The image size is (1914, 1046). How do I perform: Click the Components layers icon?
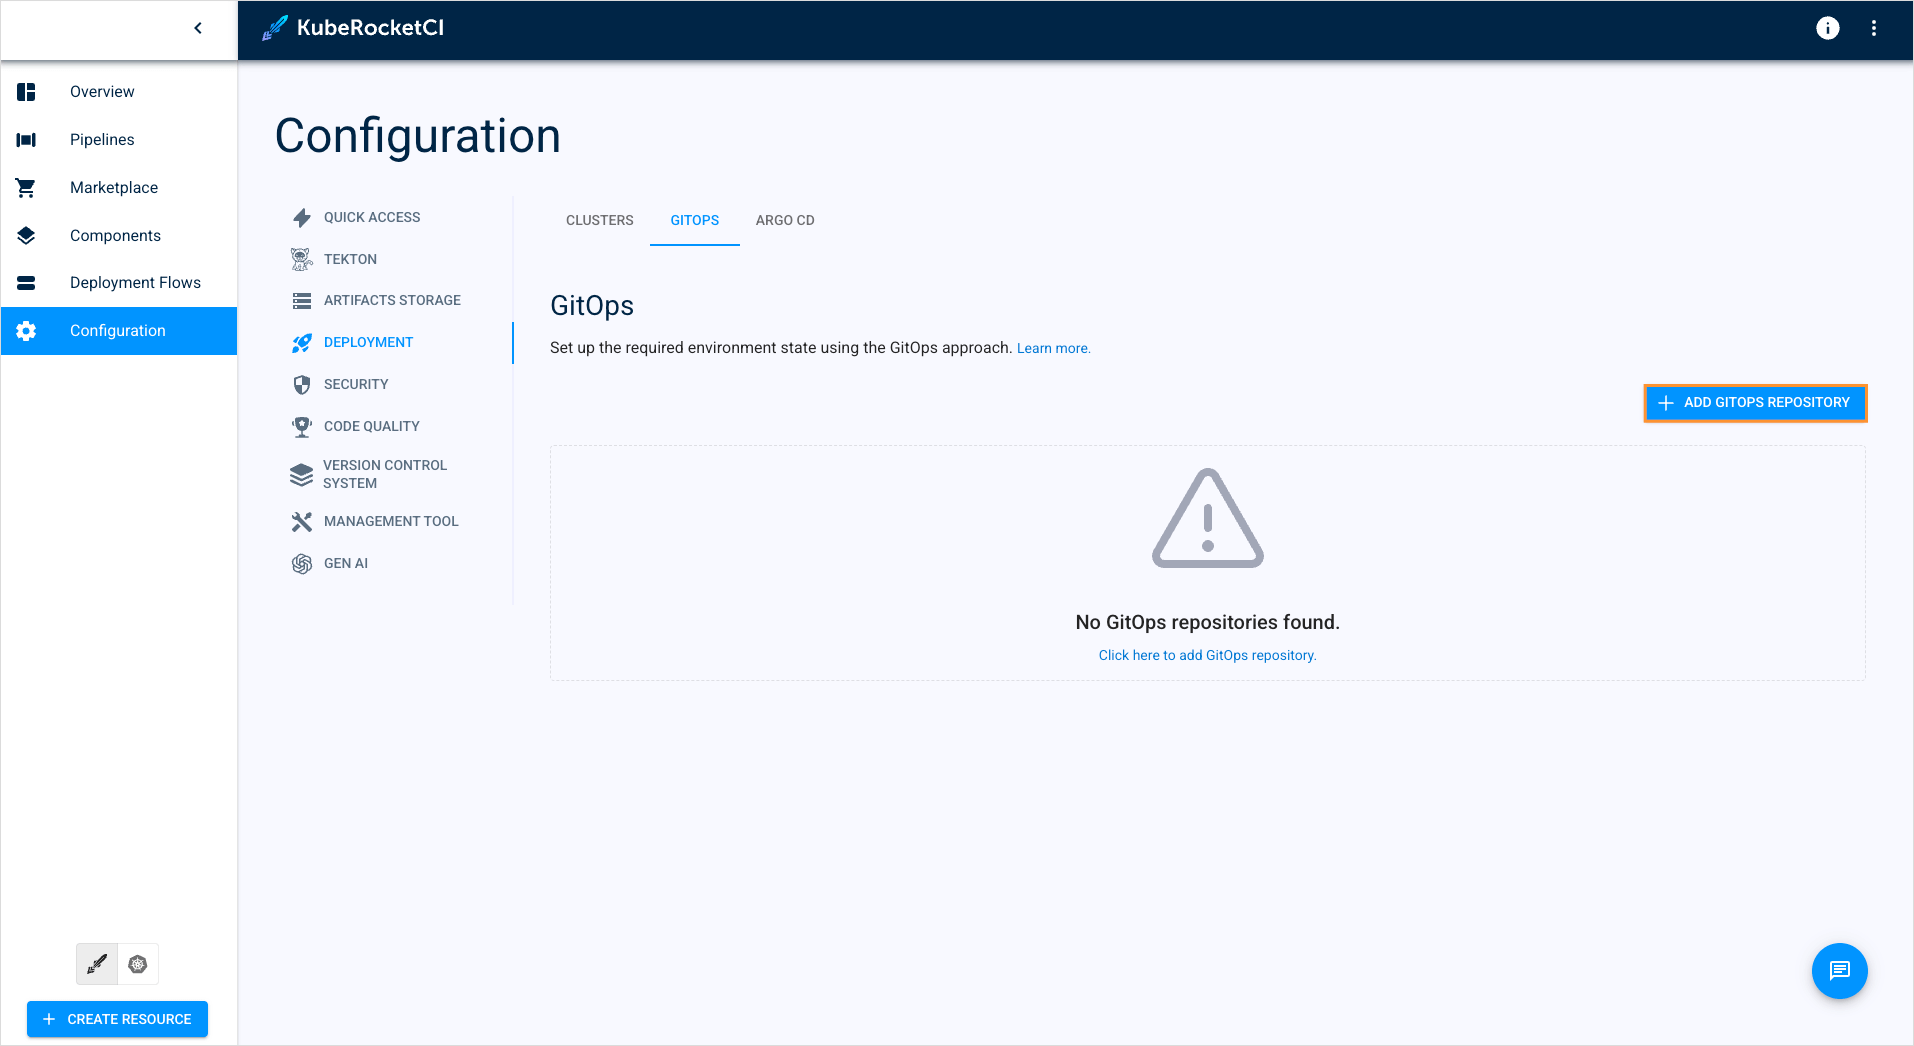coord(25,235)
